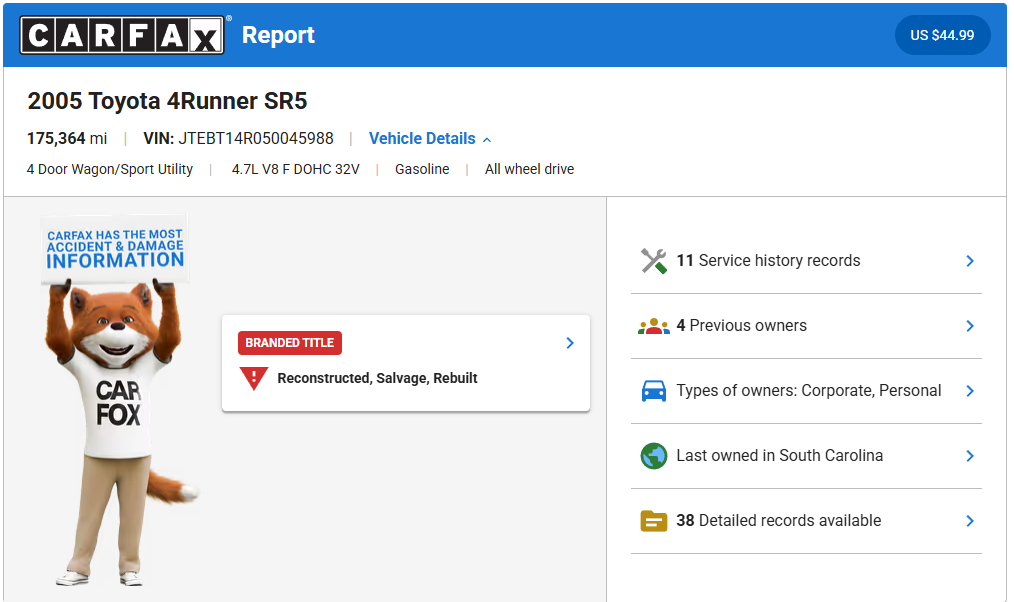Open the detailed records available chevron
The width and height of the screenshot is (1014, 602).
pos(969,521)
